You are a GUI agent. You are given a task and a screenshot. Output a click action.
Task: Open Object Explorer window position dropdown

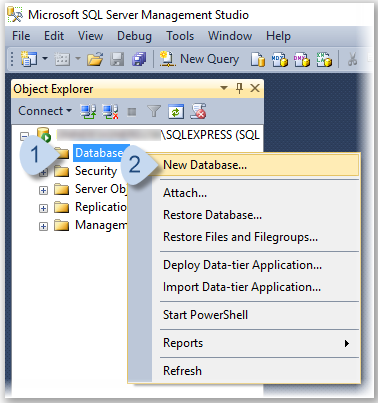coord(224,88)
